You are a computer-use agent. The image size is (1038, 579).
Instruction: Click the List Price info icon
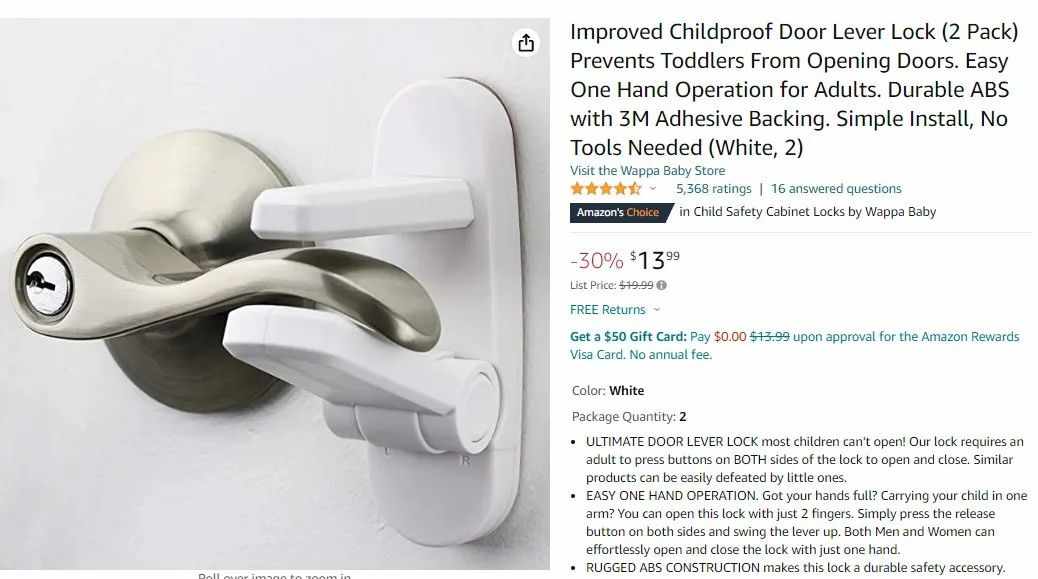(x=661, y=285)
